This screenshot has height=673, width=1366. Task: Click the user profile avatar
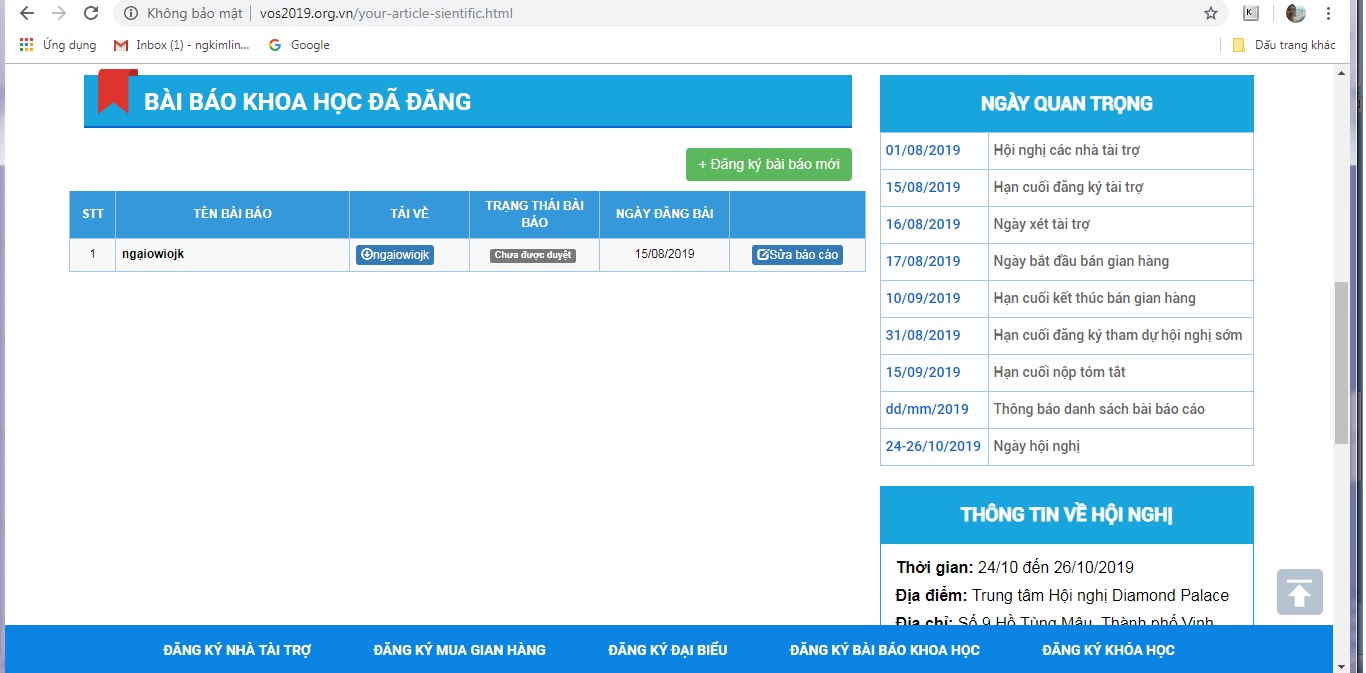point(1295,13)
